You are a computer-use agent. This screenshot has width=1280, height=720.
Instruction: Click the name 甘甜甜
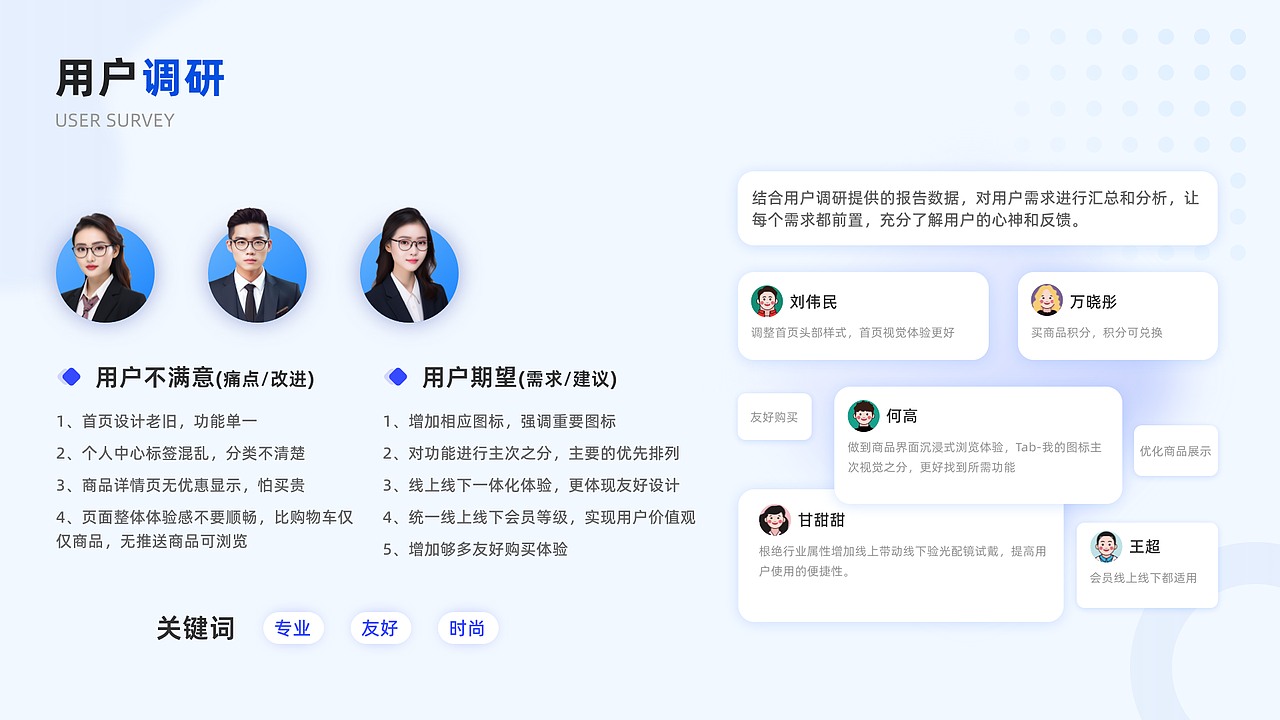click(x=821, y=520)
